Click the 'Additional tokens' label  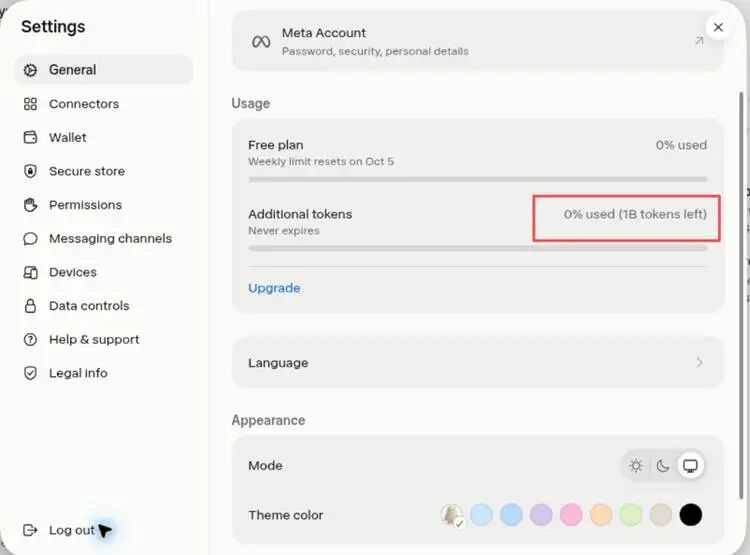coord(300,214)
